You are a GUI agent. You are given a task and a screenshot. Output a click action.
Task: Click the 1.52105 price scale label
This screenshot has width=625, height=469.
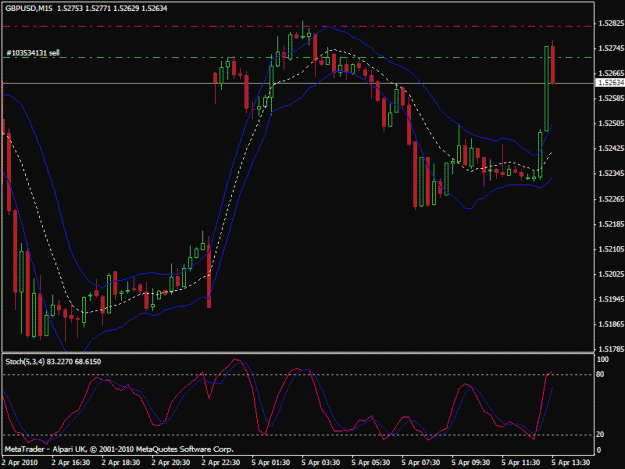coord(611,249)
